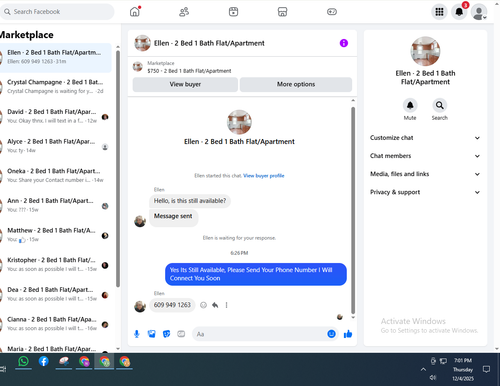Open the $750 Marketplace listing link
500x386 pixels.
[189, 71]
